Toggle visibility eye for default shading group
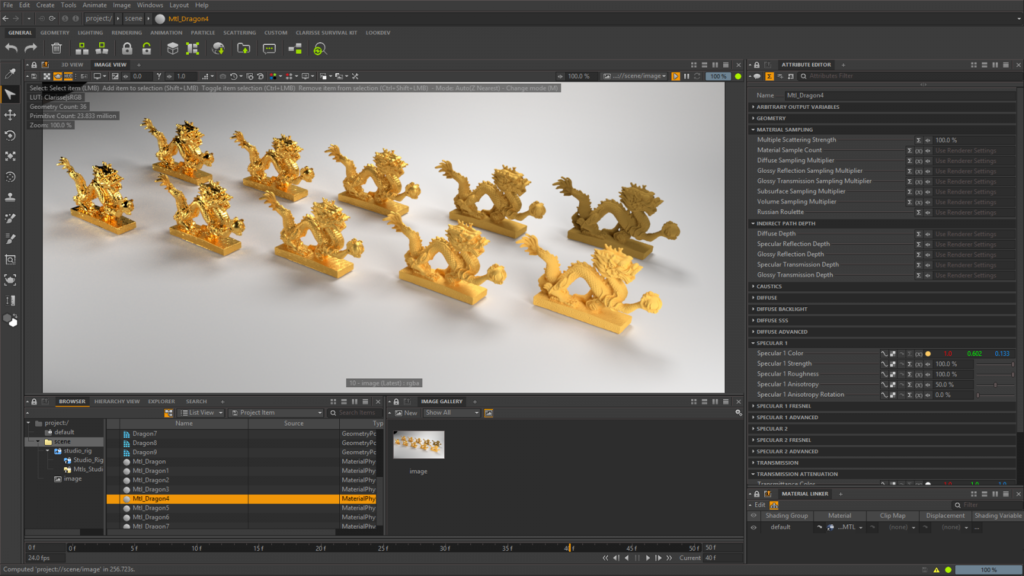Screen dimensions: 1024x576 click(x=754, y=527)
